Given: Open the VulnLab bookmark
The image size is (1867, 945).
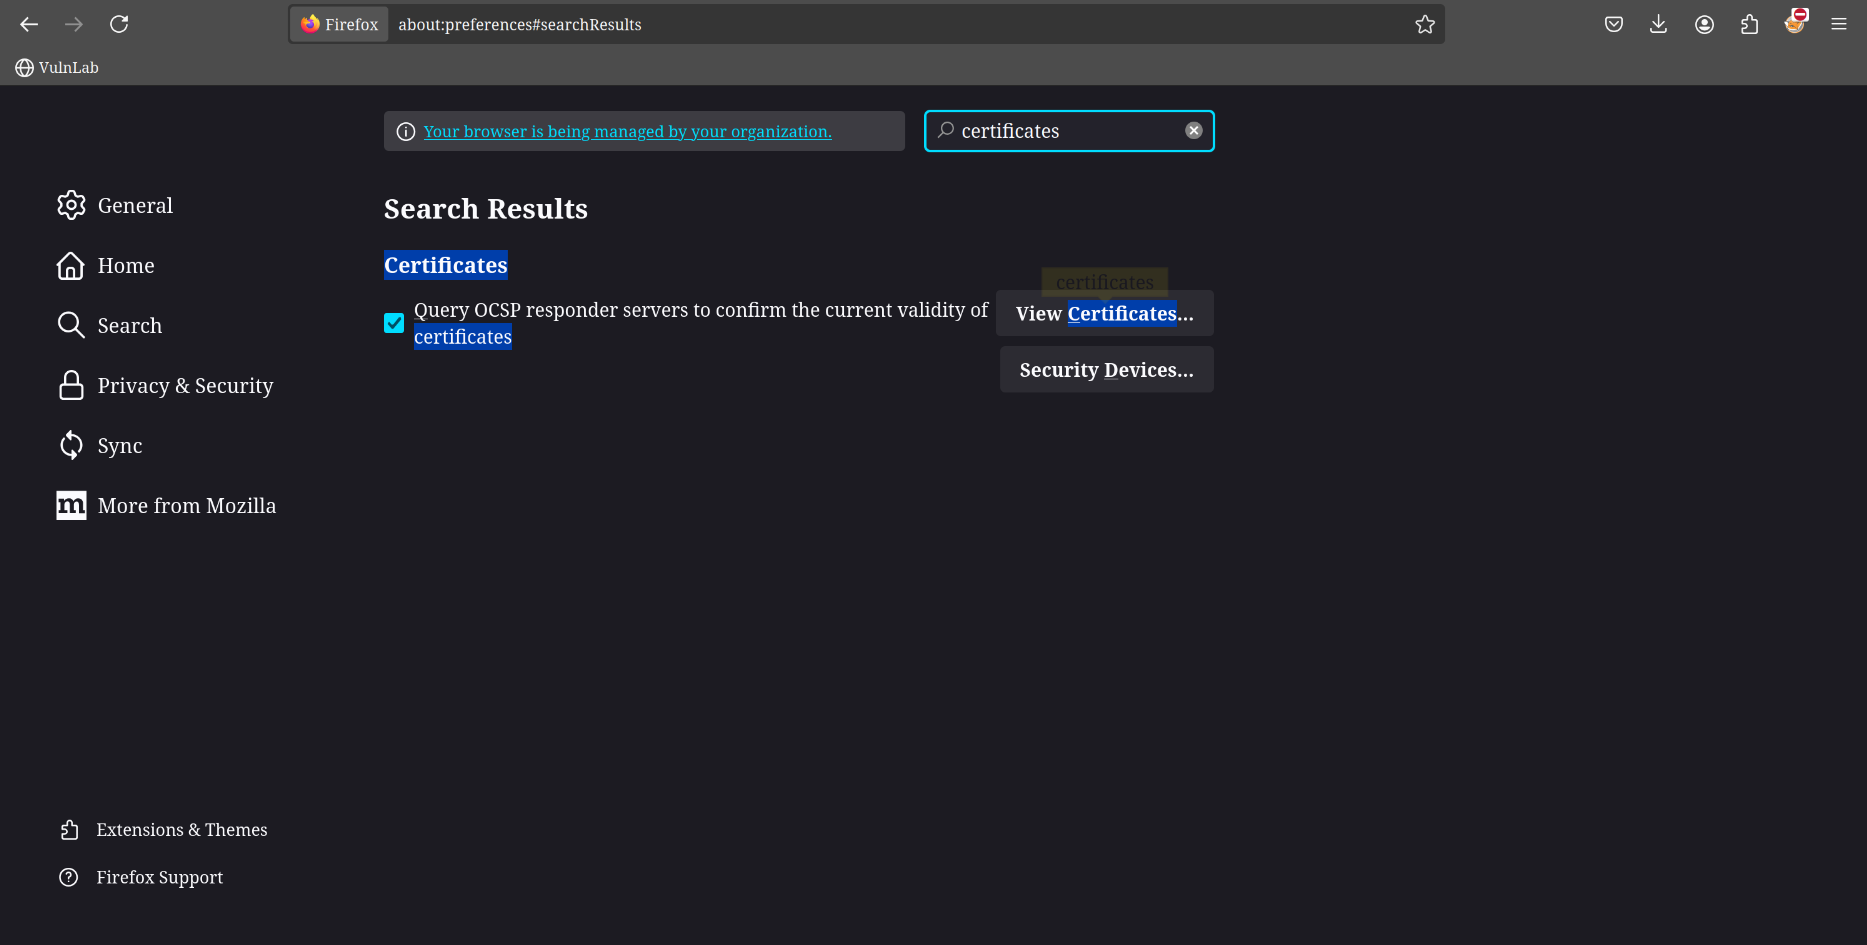Looking at the screenshot, I should 57,67.
